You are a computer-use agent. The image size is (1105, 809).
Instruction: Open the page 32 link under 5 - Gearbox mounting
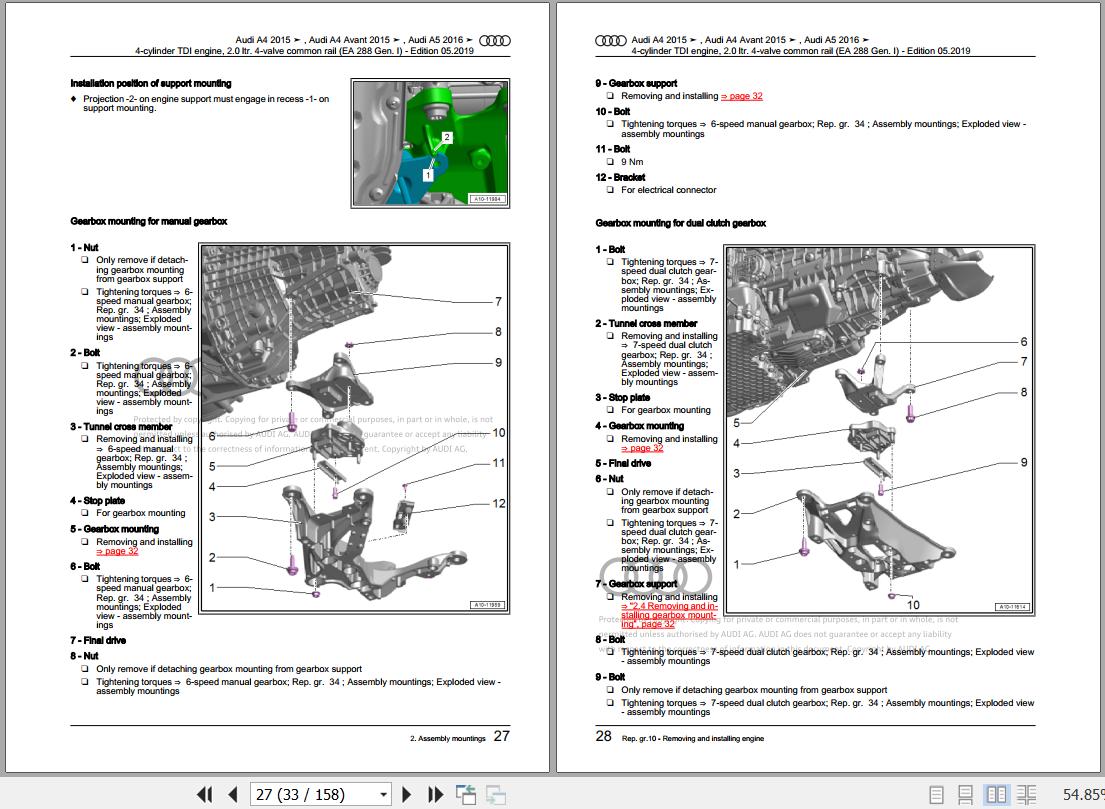(117, 551)
